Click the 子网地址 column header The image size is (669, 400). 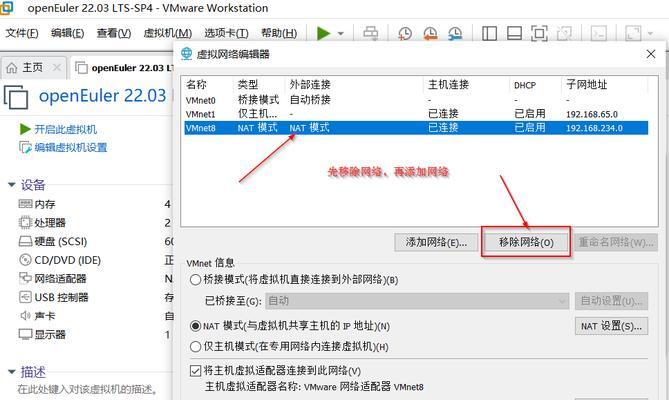587,84
